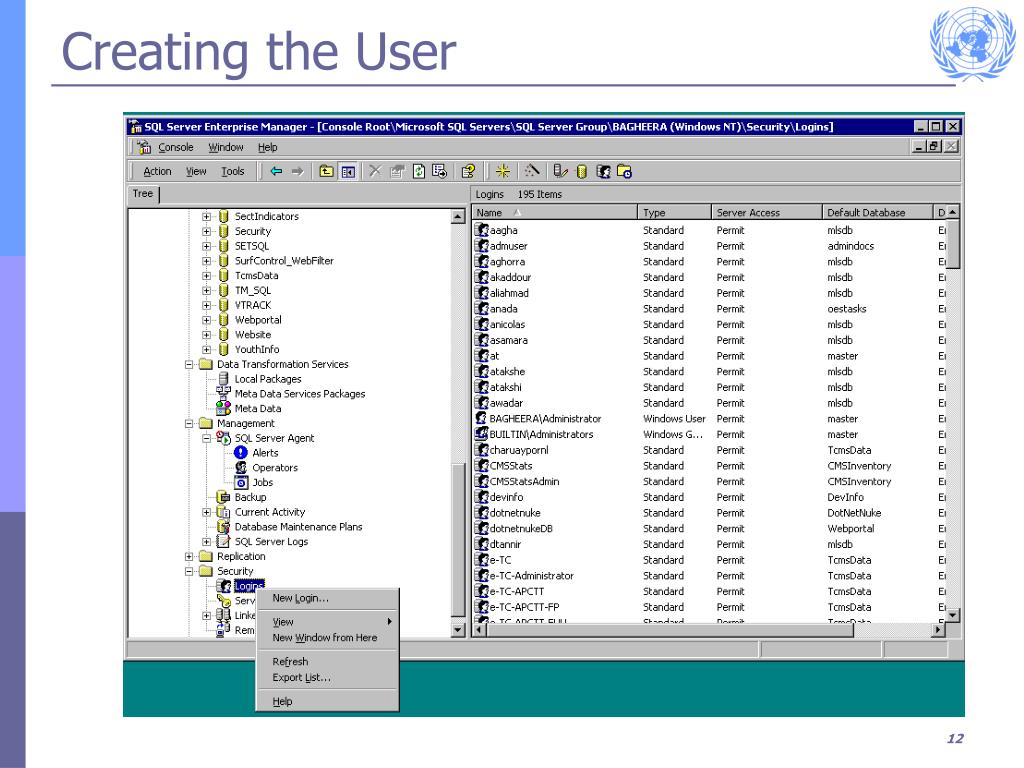Select the admuser login row
The image size is (1024, 768).
pos(710,246)
